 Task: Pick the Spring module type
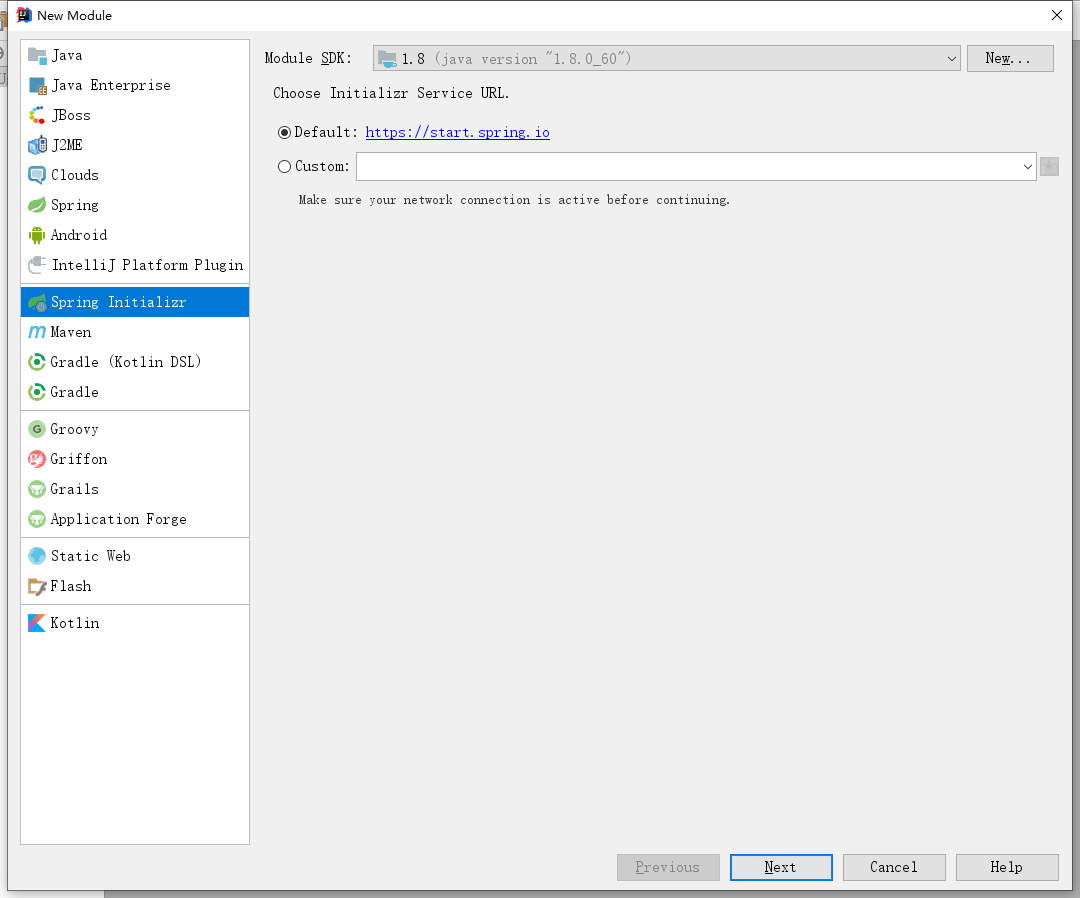pyautogui.click(x=74, y=205)
